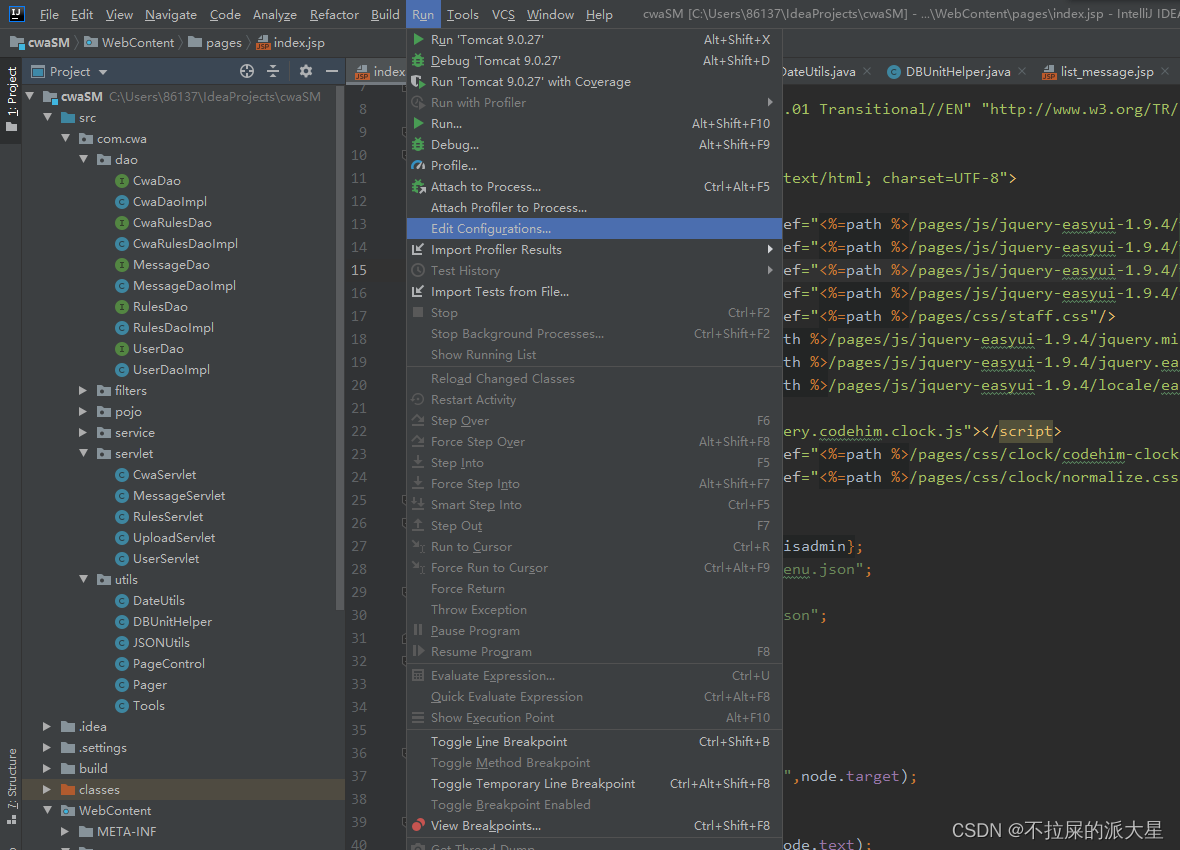1180x850 pixels.
Task: Open the Tools menu
Action: [x=462, y=14]
